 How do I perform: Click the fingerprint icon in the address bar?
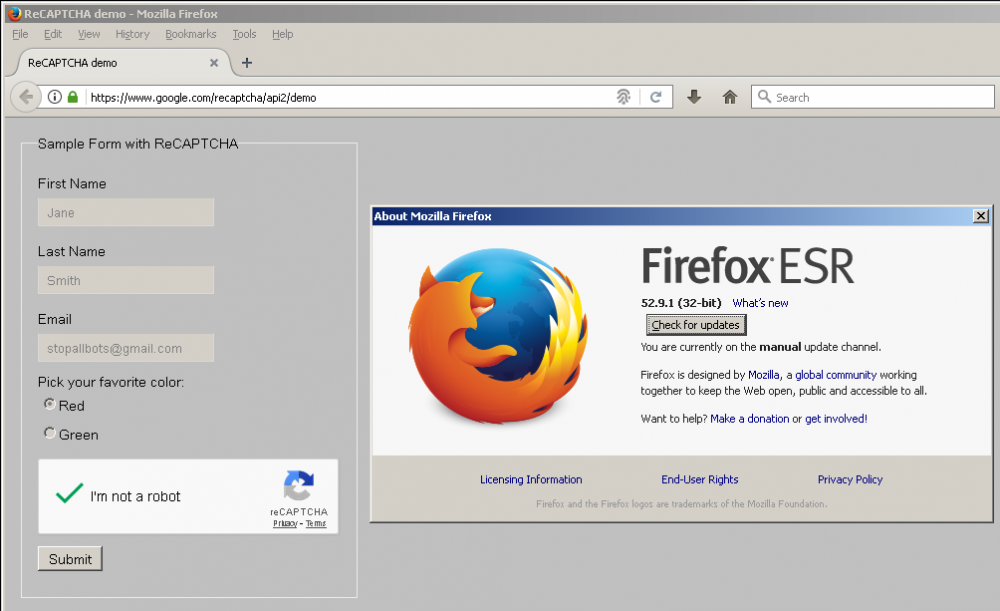pyautogui.click(x=623, y=97)
